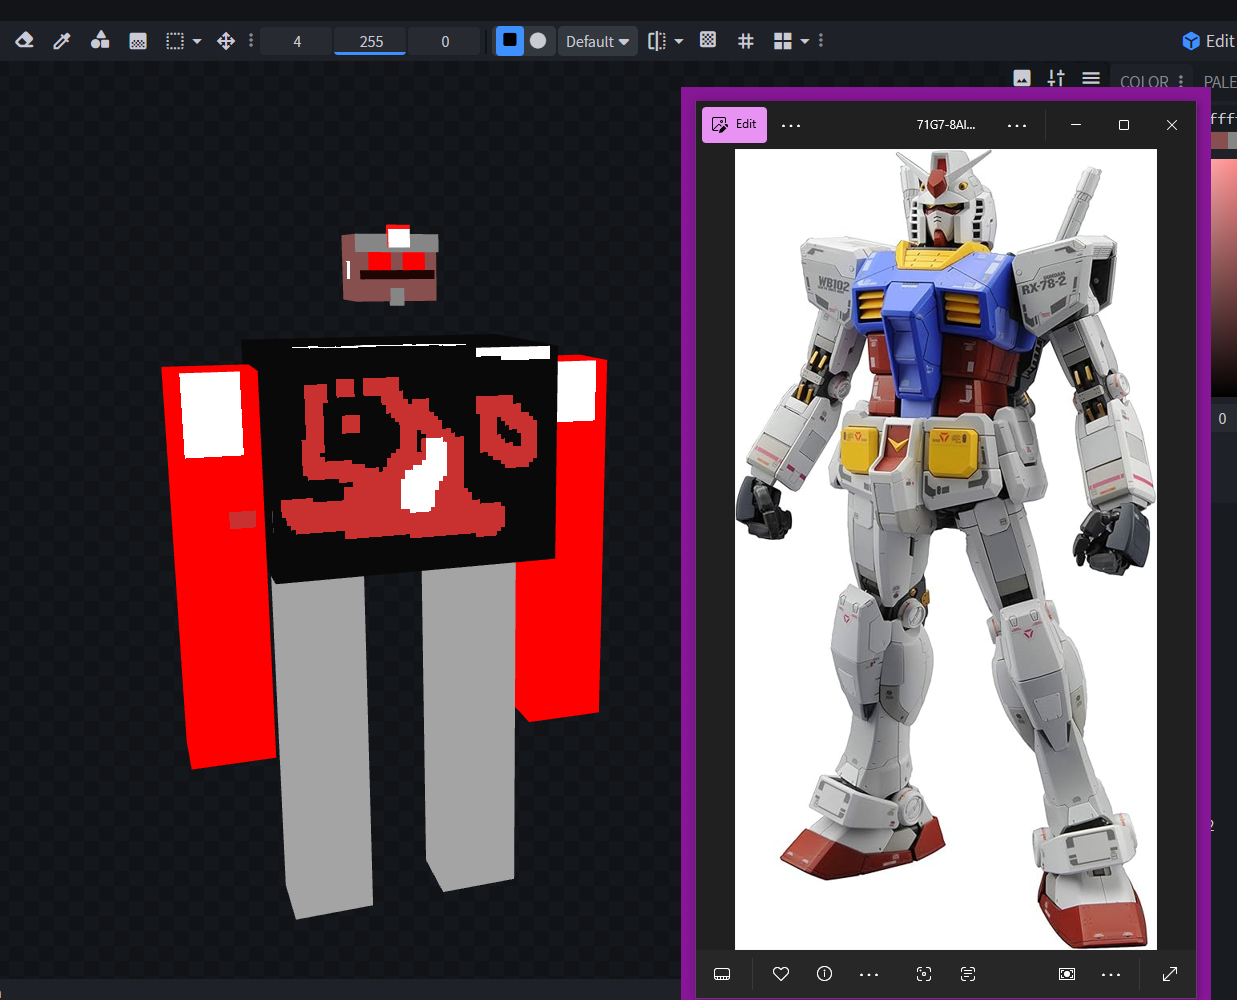Switch to the PALETTE tab
The height and width of the screenshot is (1000, 1237).
[1219, 81]
